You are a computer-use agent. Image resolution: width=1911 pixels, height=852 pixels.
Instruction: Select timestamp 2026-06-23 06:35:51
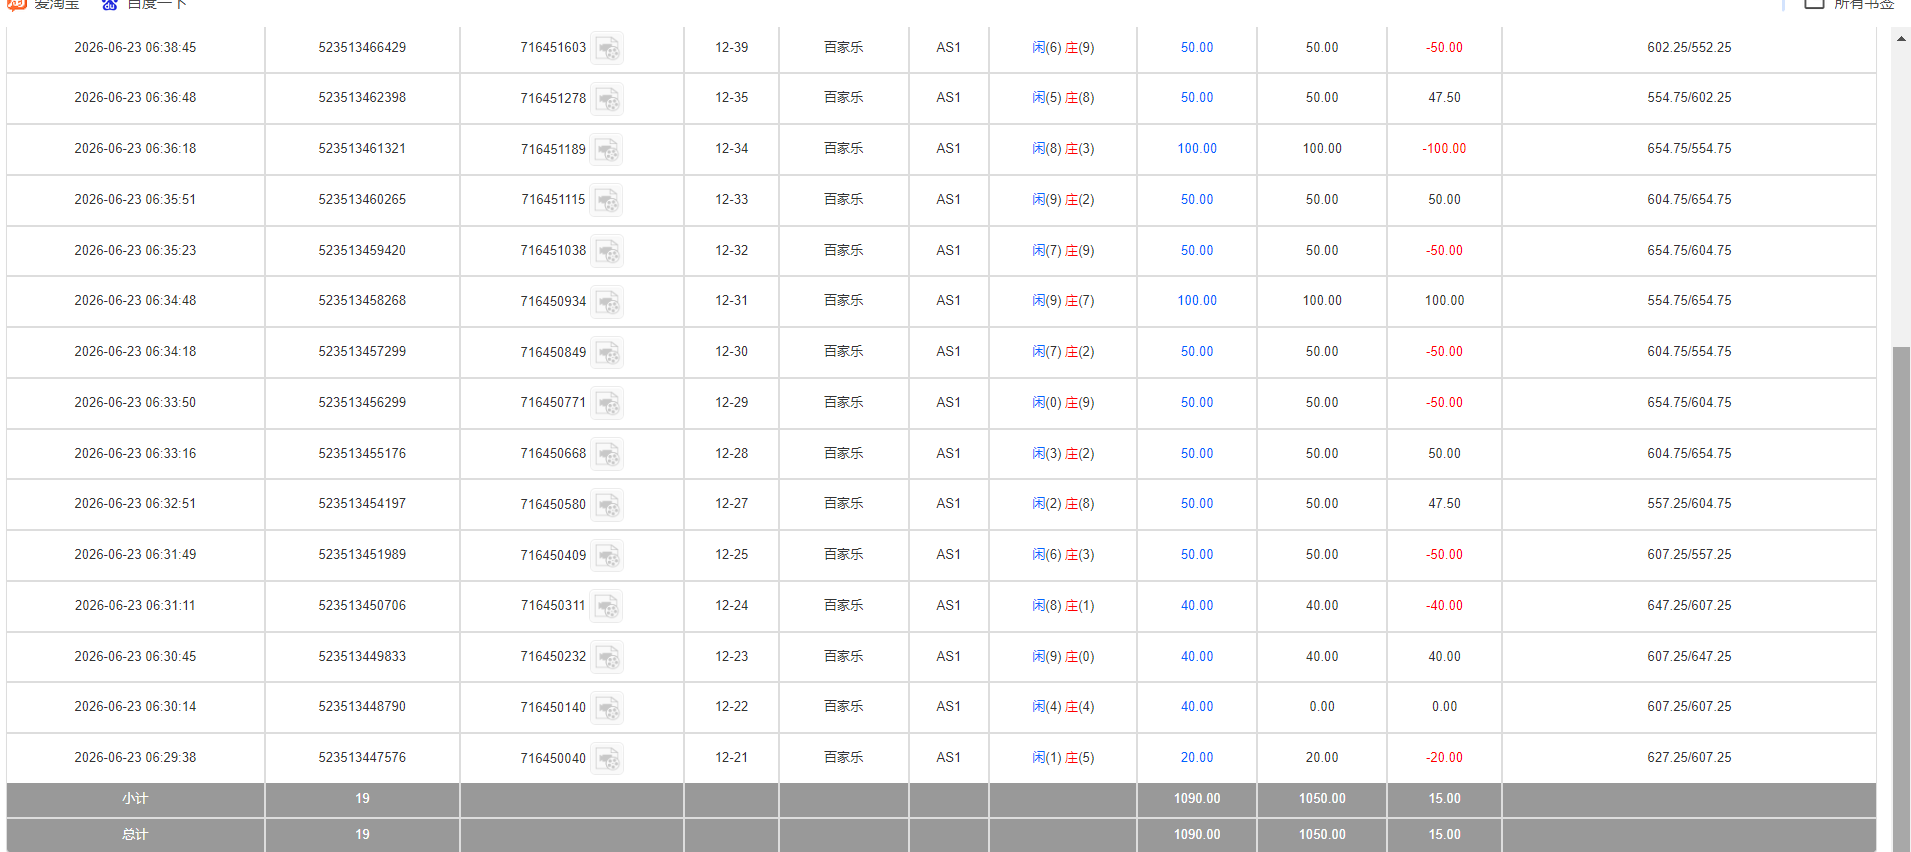click(135, 200)
